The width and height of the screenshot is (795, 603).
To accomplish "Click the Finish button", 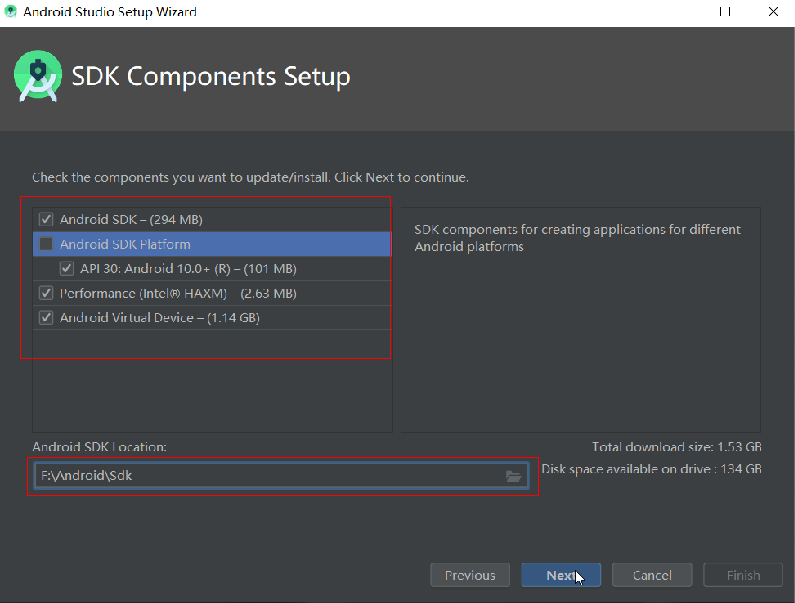I will [x=743, y=575].
